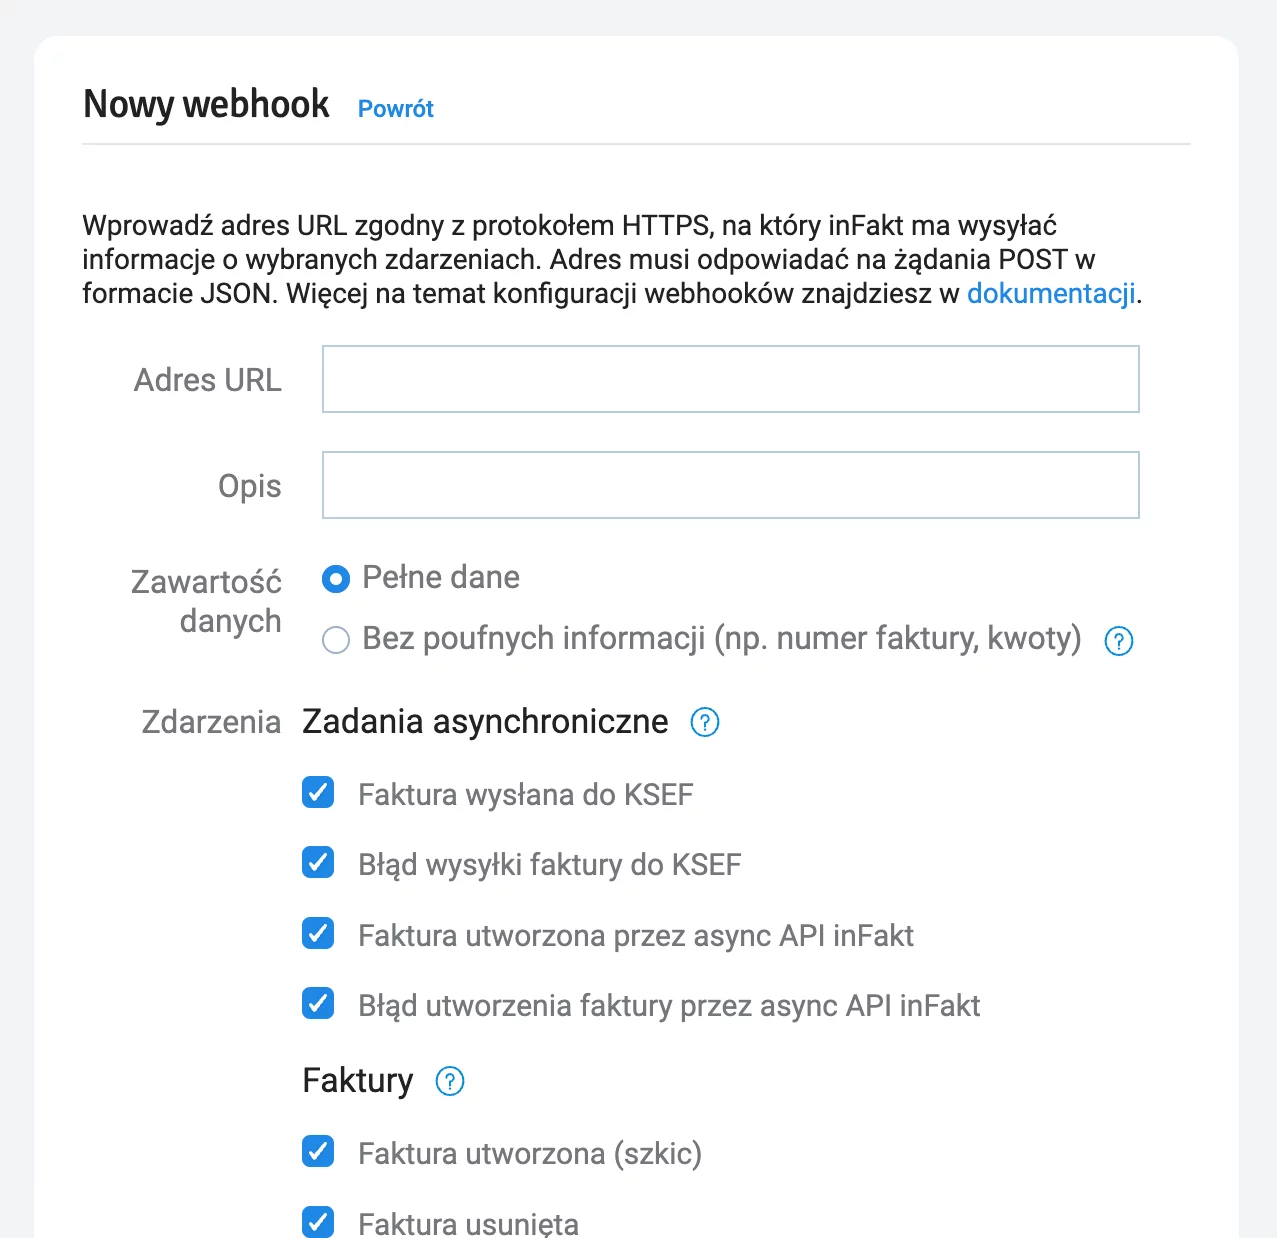Toggle the Faktura usunięta checkbox
This screenshot has height=1238, width=1277.
318,1222
